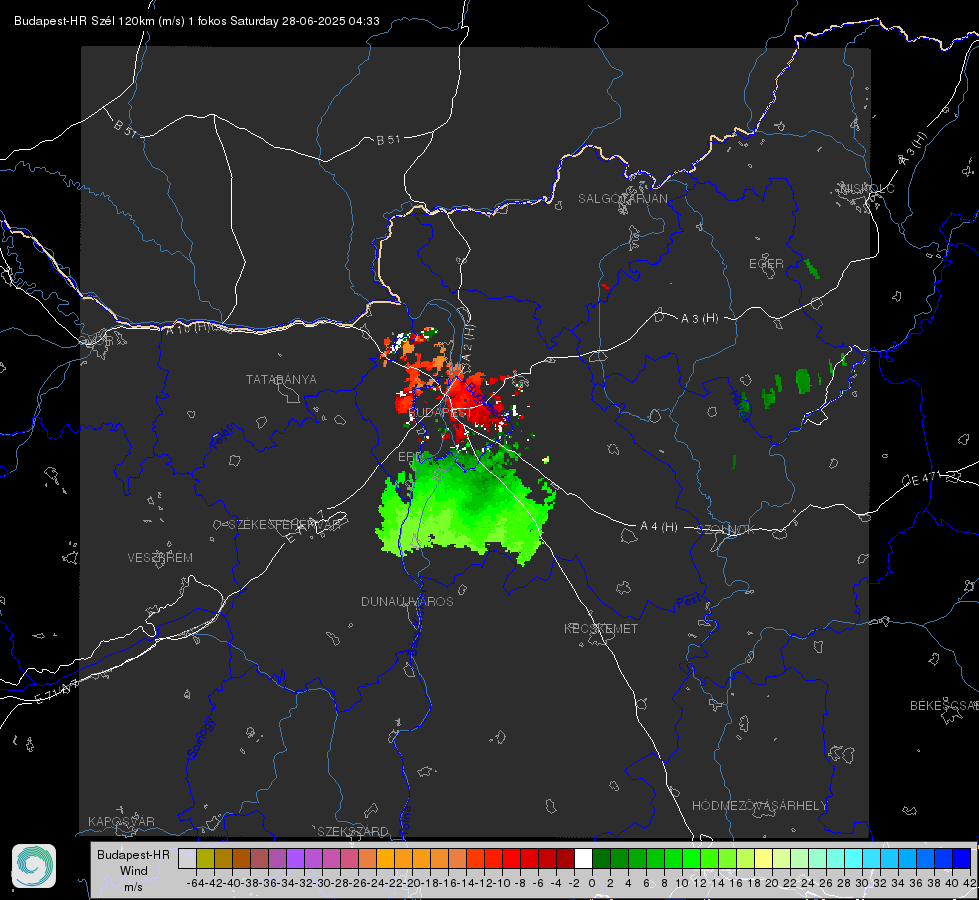Click the white swatch between -2 and 0

(x=583, y=859)
